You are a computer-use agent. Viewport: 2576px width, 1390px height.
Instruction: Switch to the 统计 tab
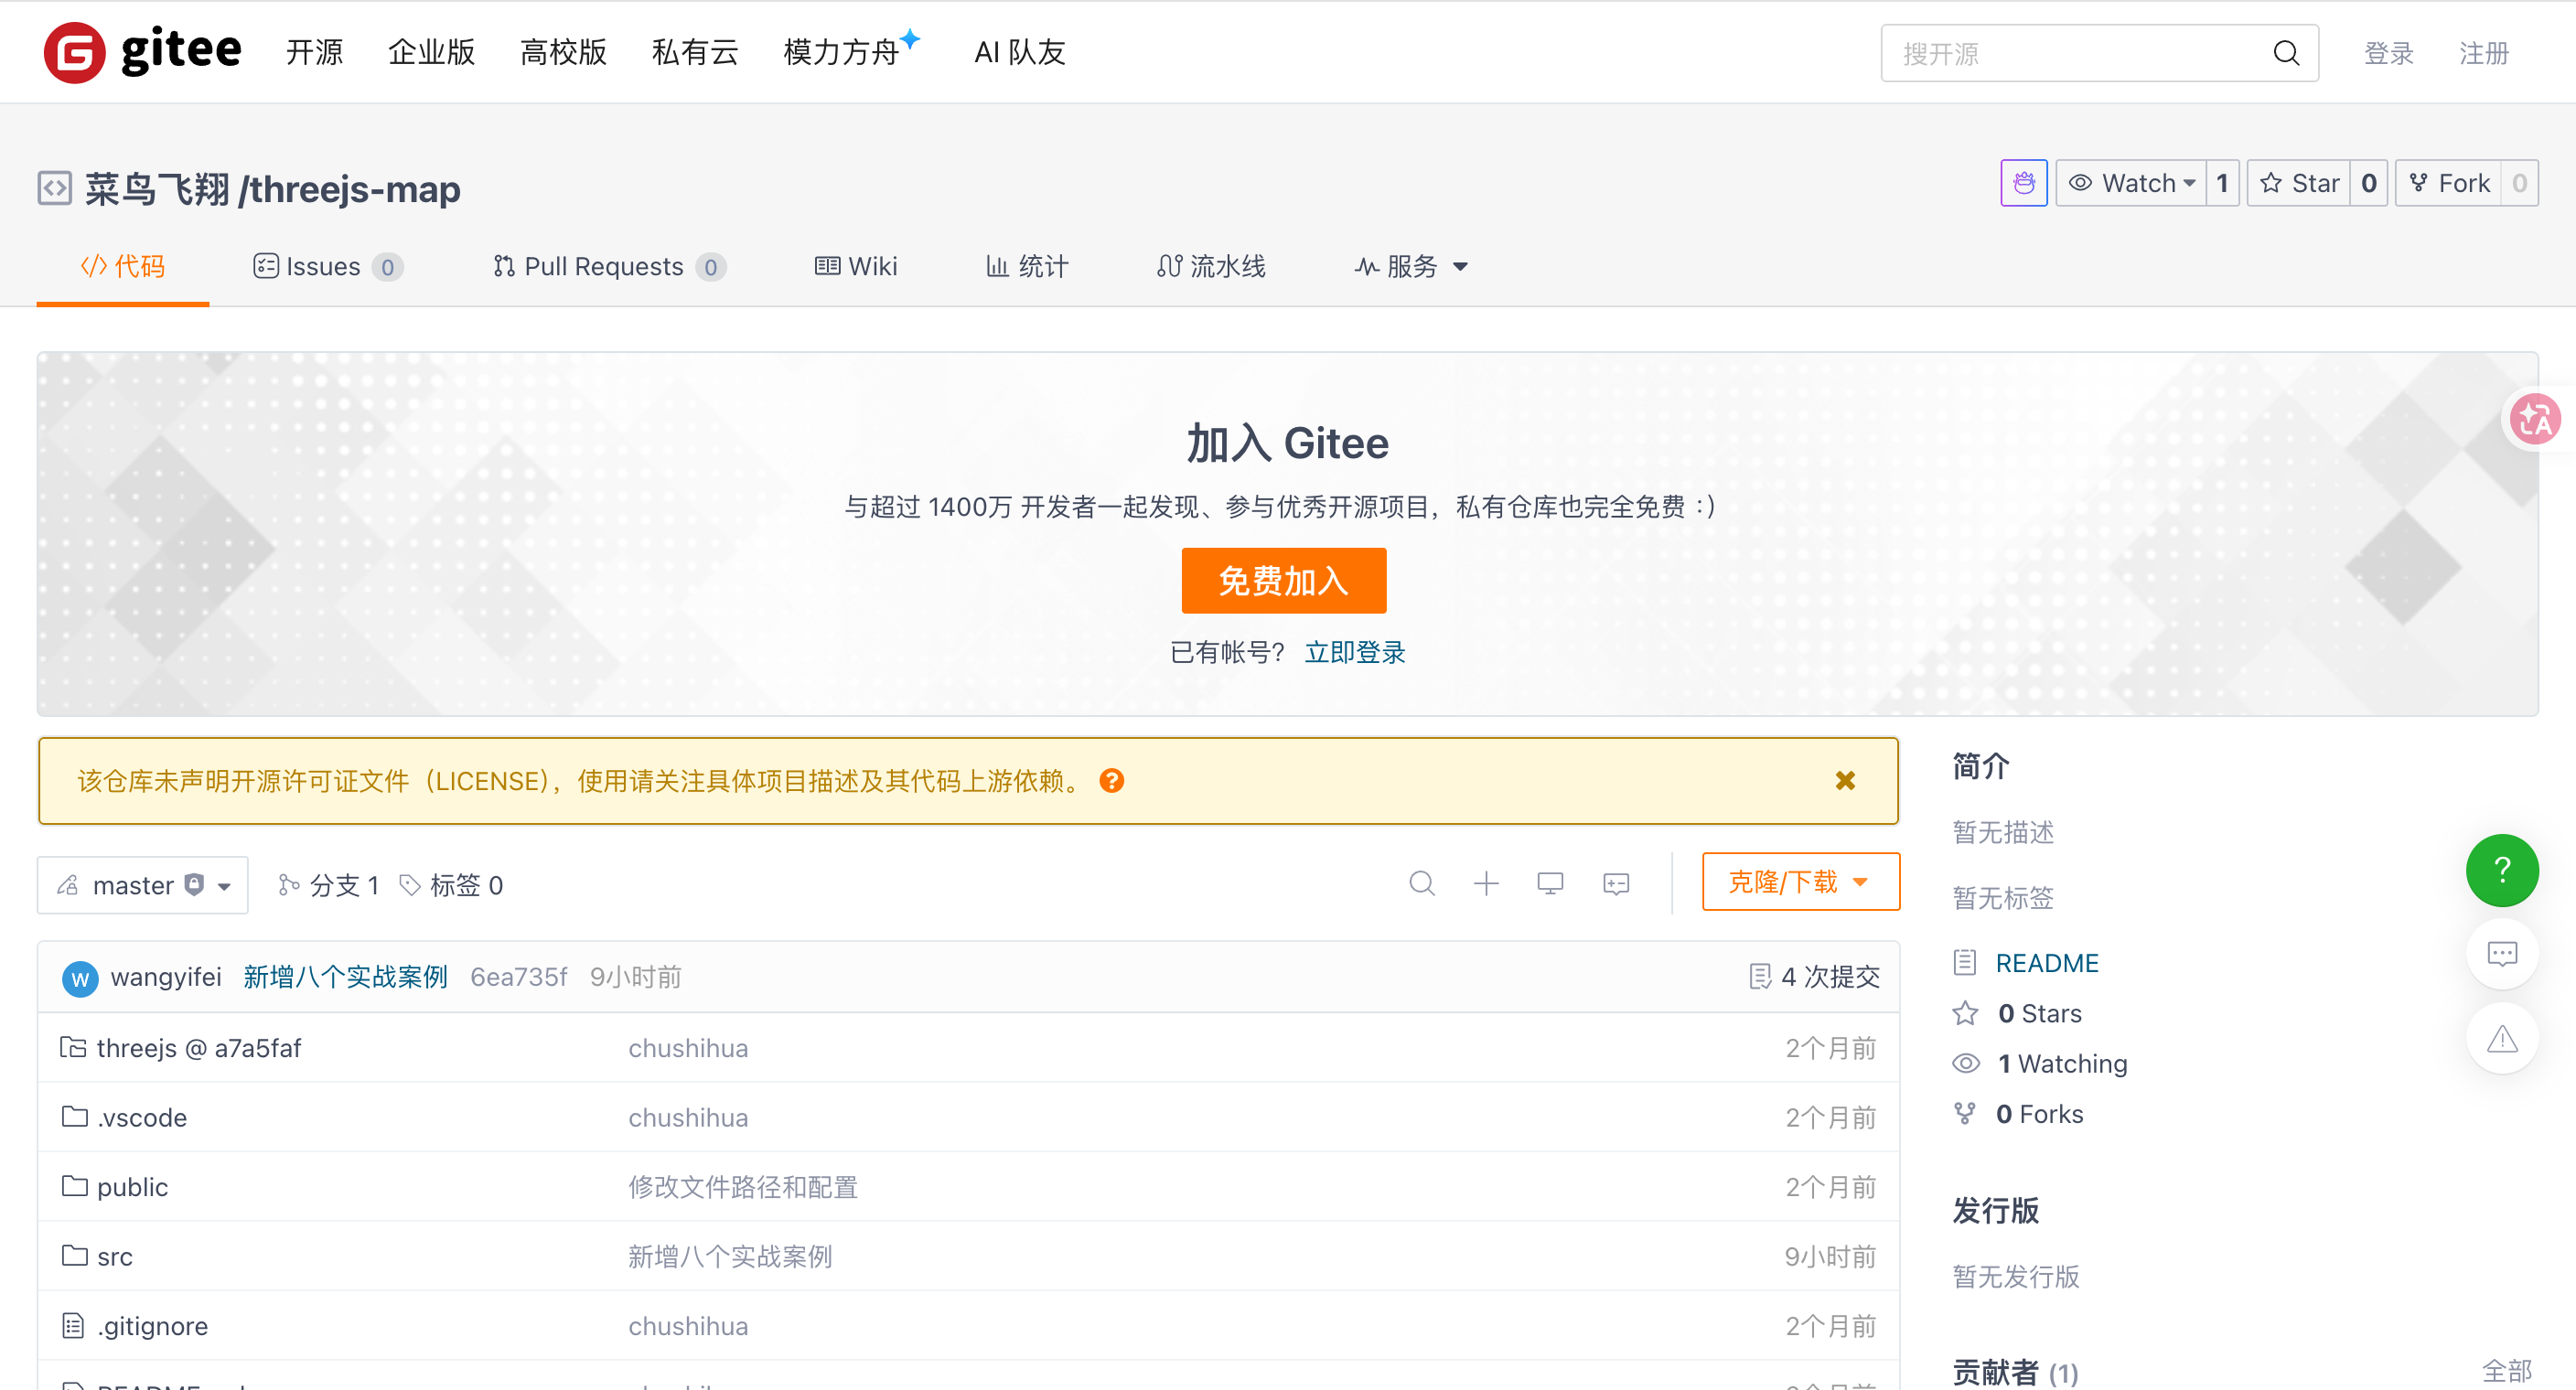click(x=1026, y=266)
